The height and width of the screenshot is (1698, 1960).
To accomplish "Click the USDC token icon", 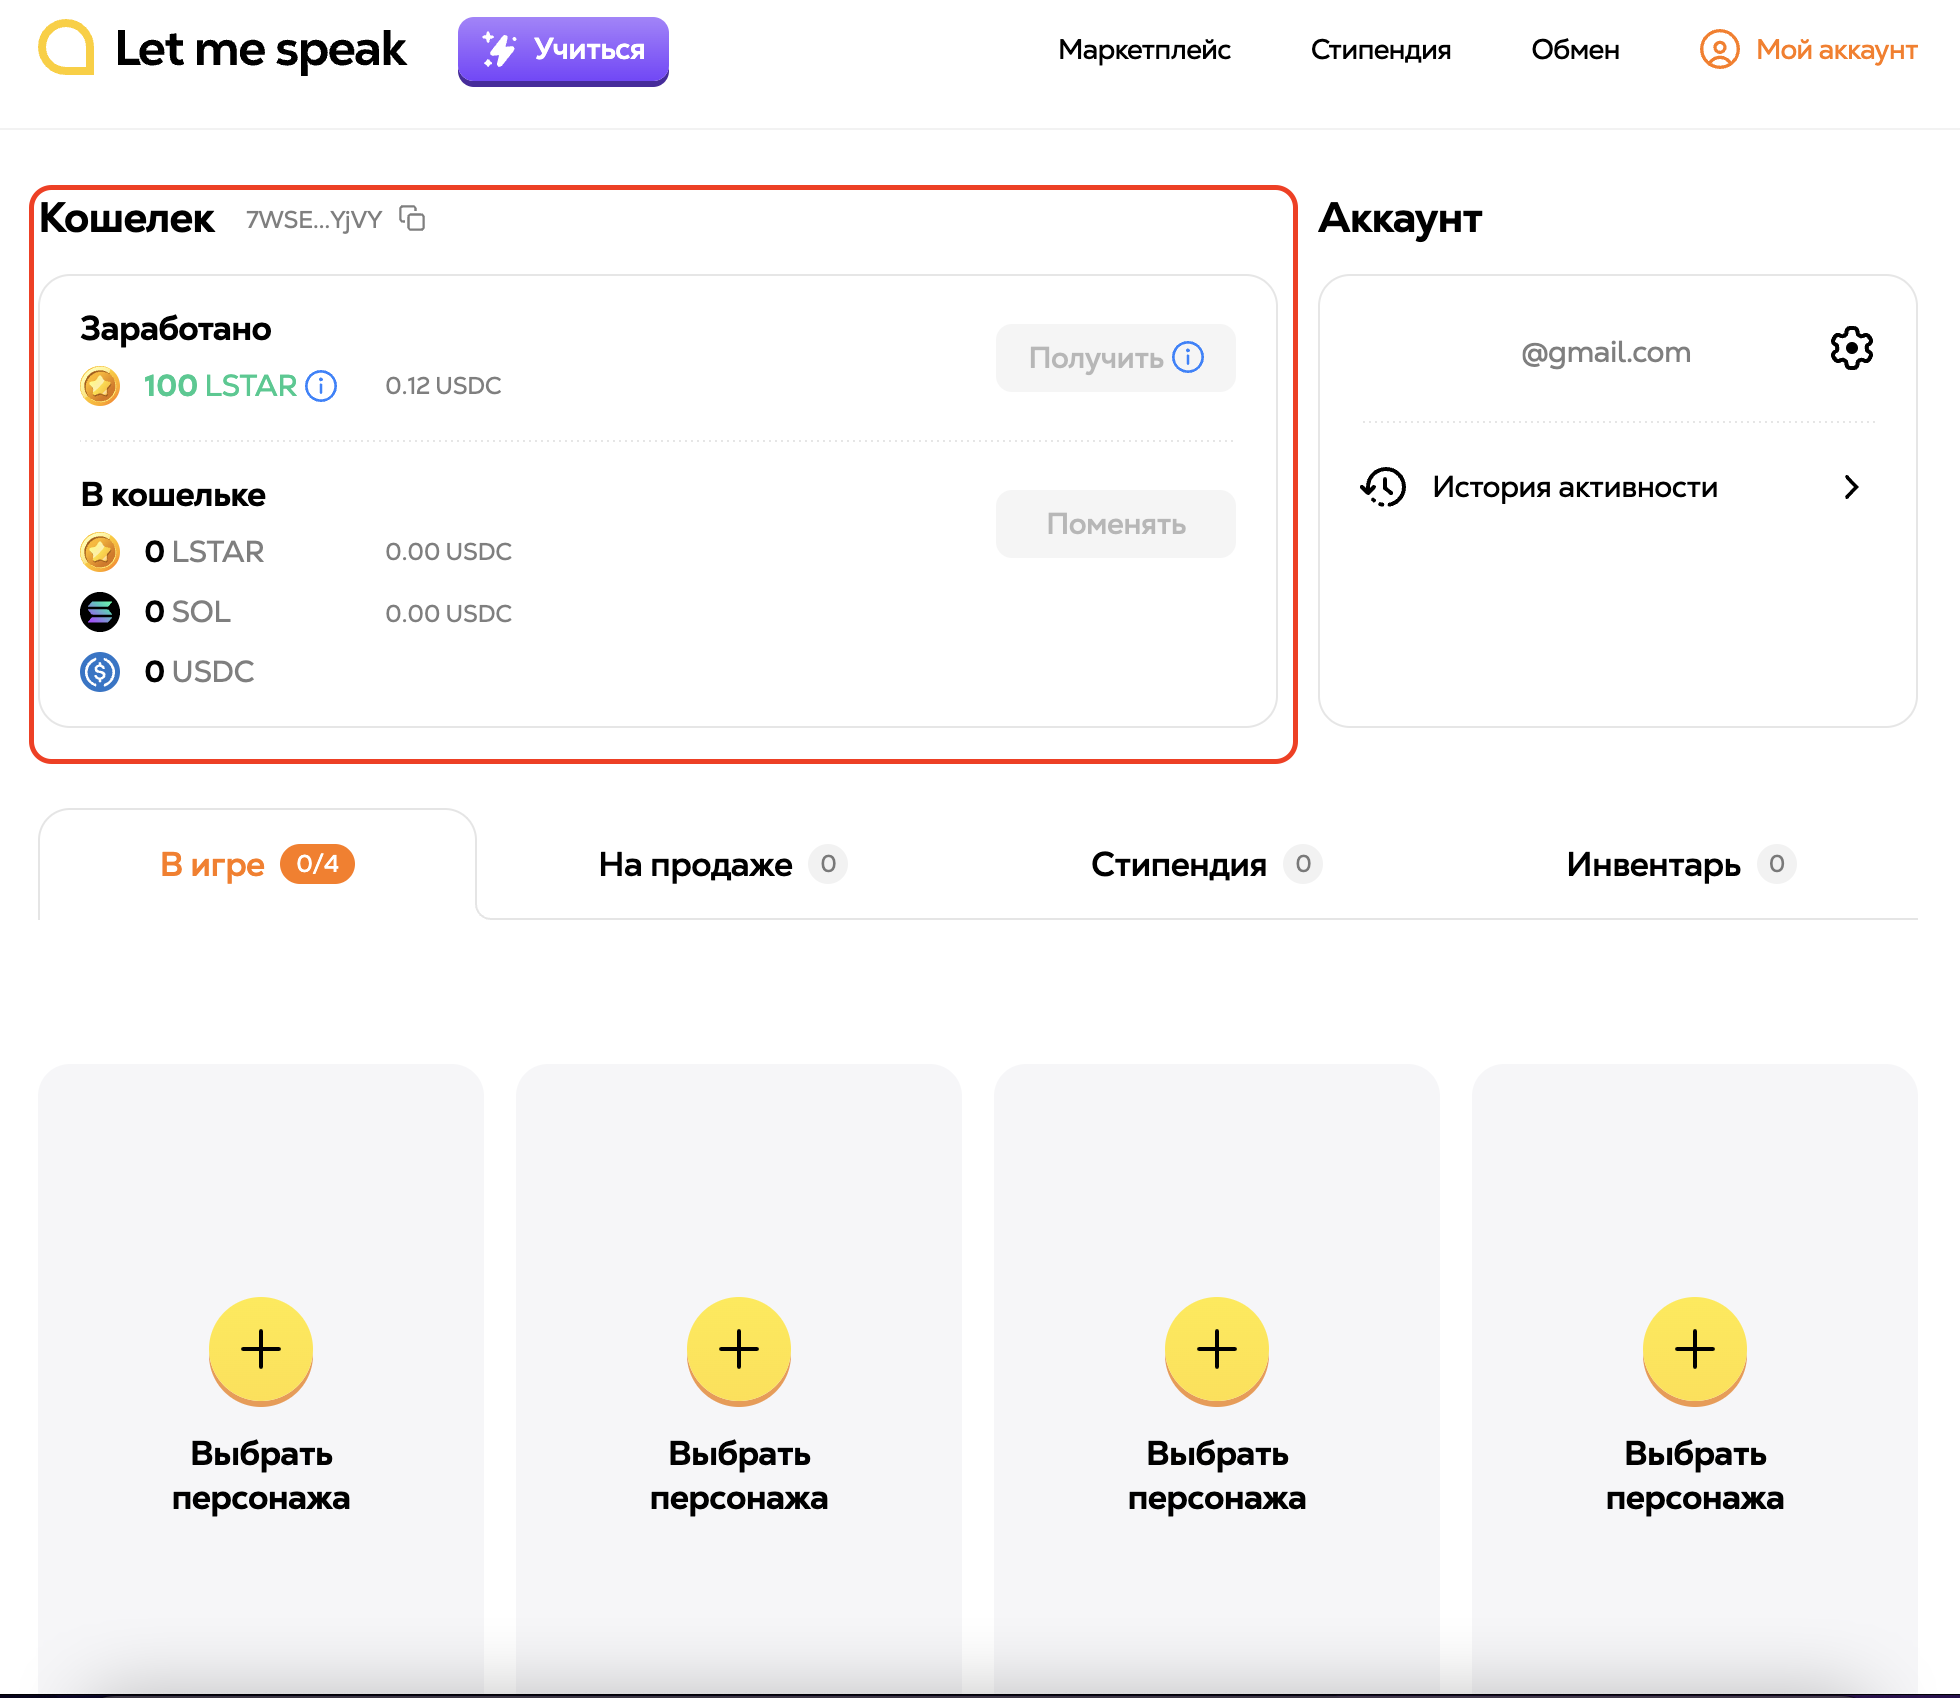I will tap(100, 672).
